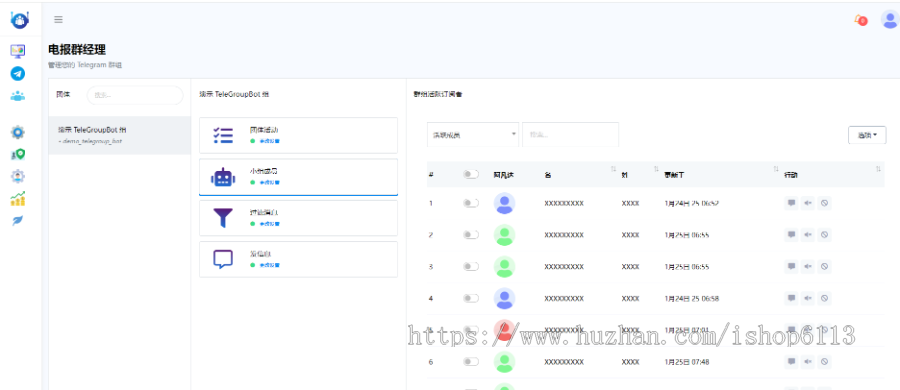Screen dimensions: 900x390
Task: Toggle the switch in row 3
Action: 471,267
